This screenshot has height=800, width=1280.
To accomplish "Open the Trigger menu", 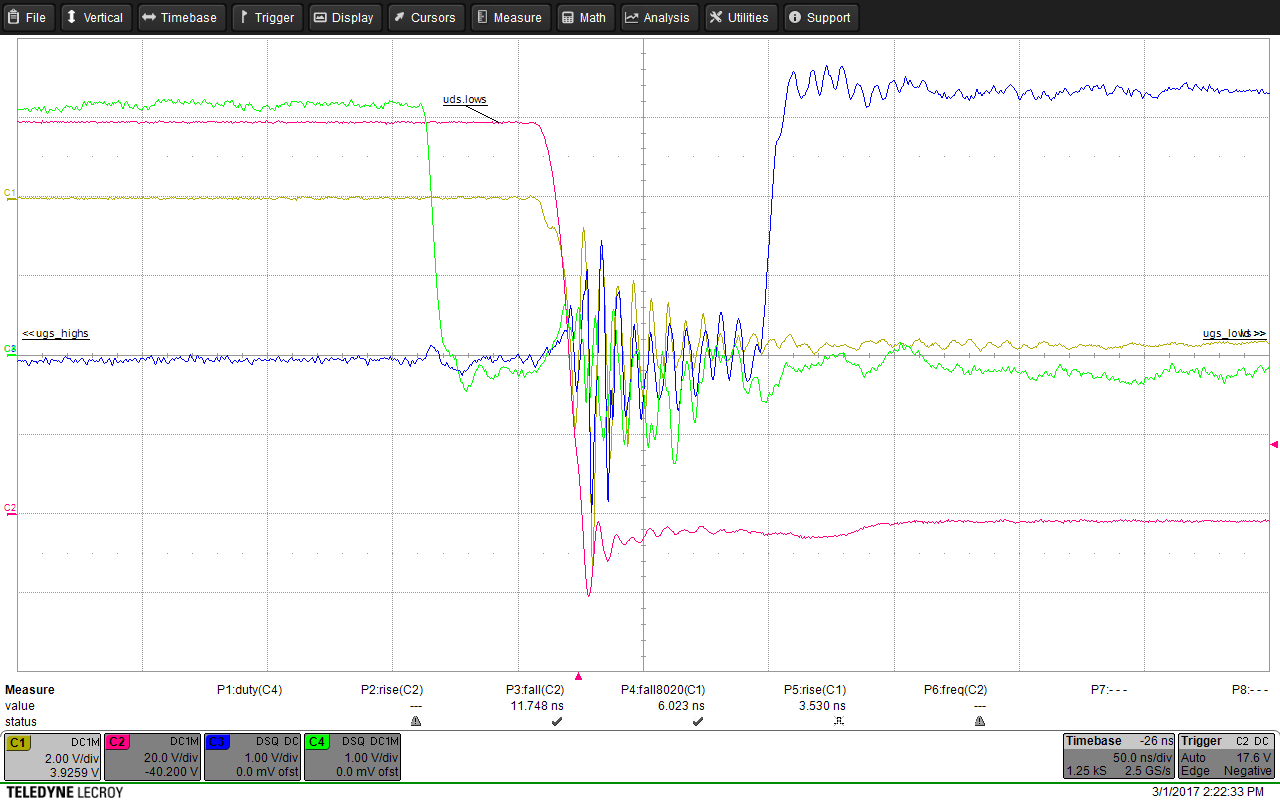I will (267, 17).
